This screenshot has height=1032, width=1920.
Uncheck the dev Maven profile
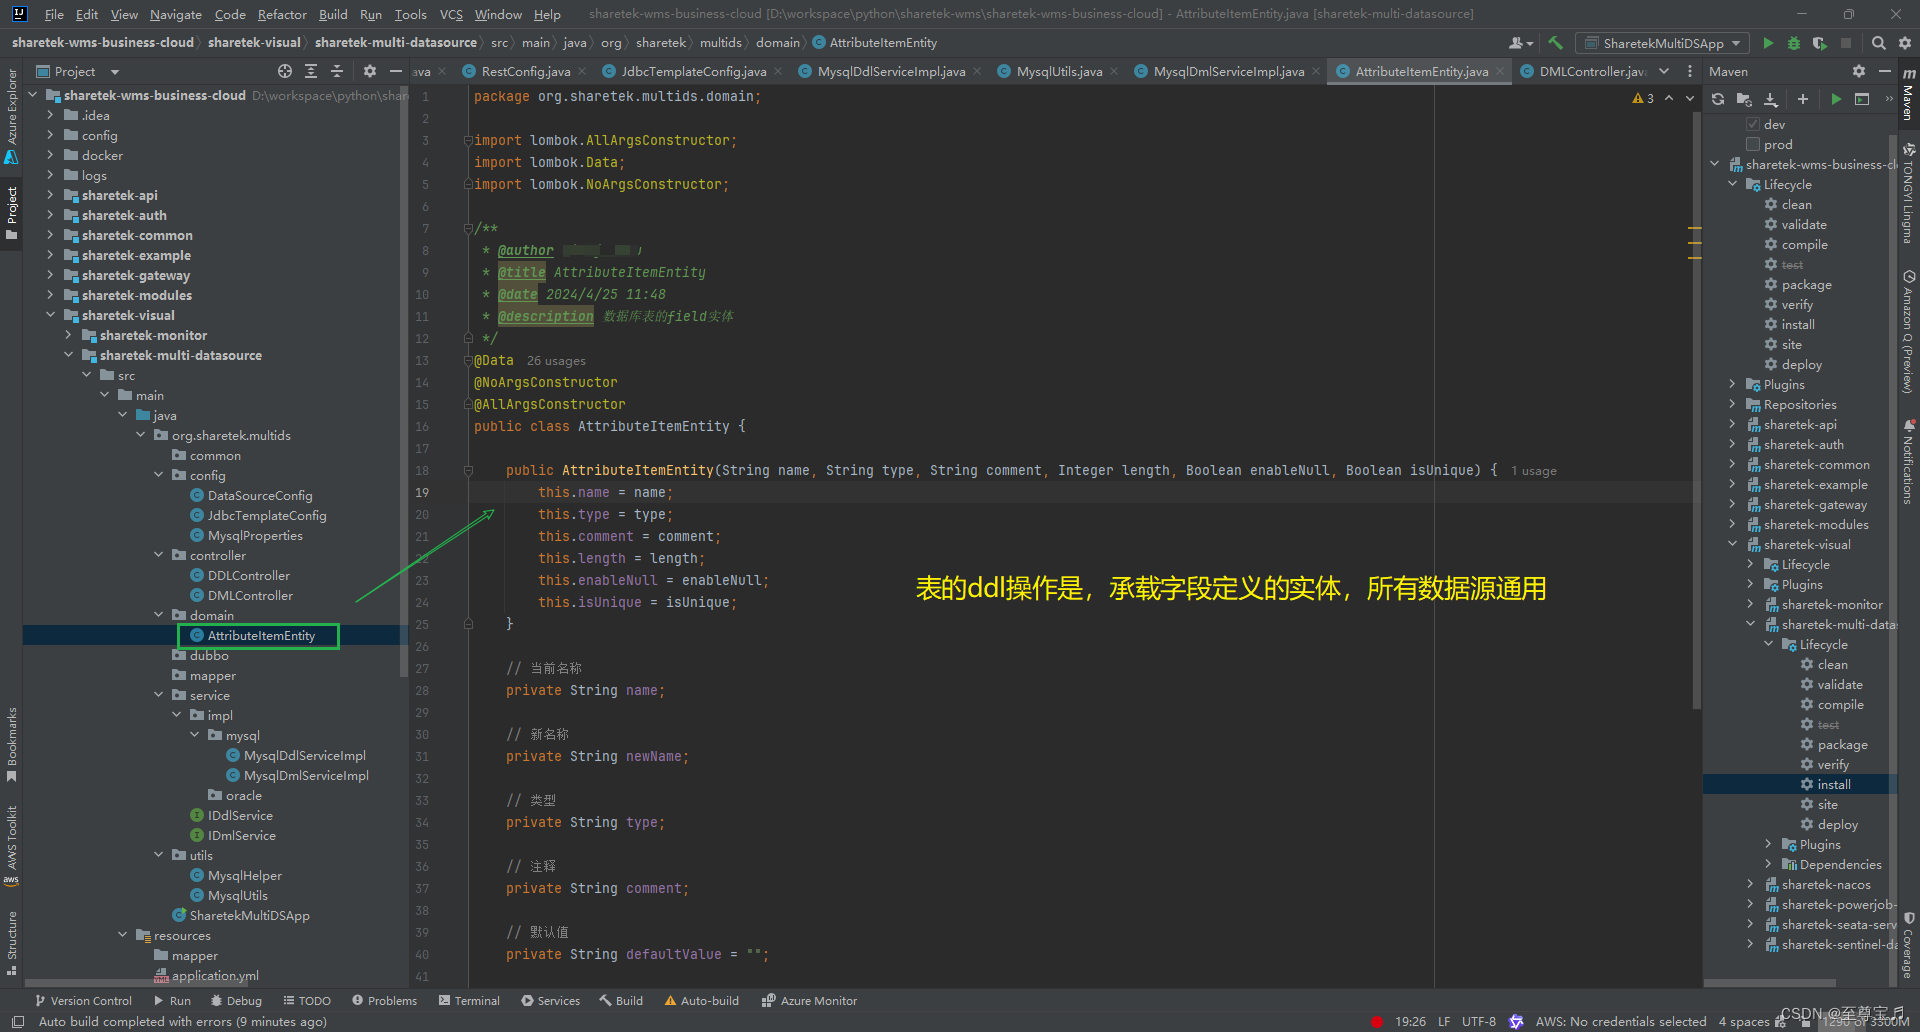point(1753,124)
